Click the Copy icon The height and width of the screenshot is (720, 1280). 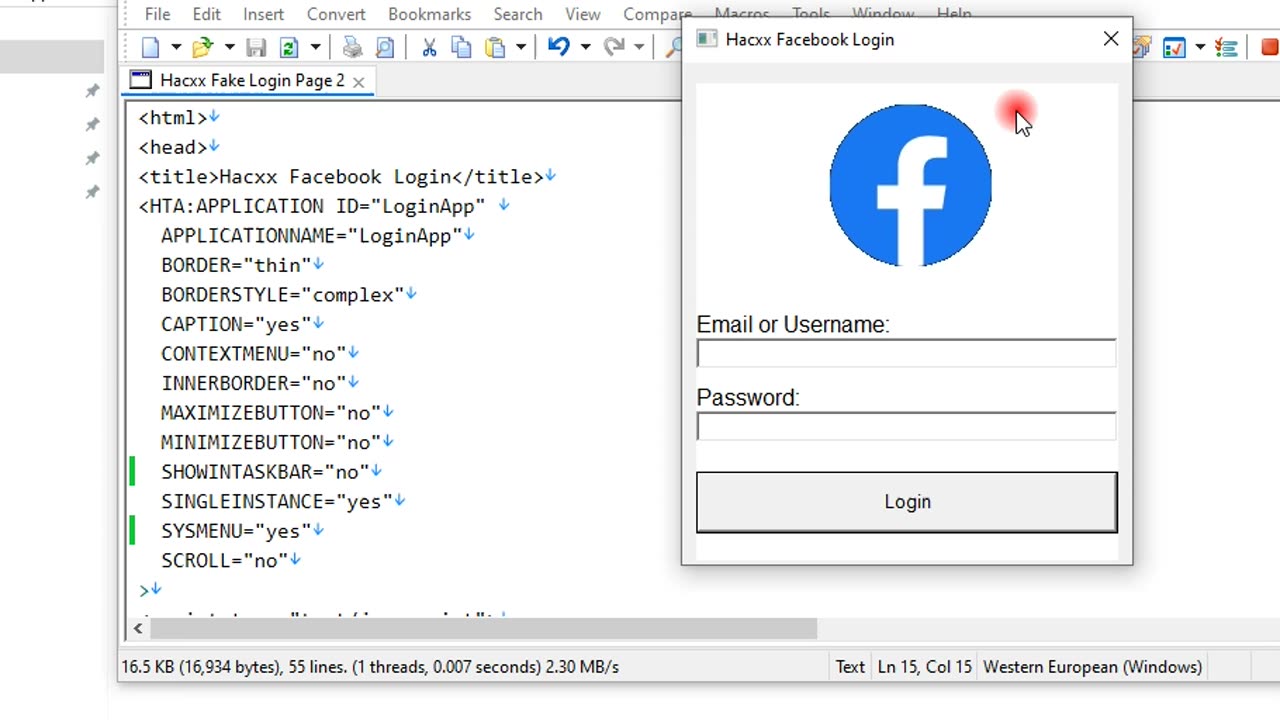tap(461, 47)
